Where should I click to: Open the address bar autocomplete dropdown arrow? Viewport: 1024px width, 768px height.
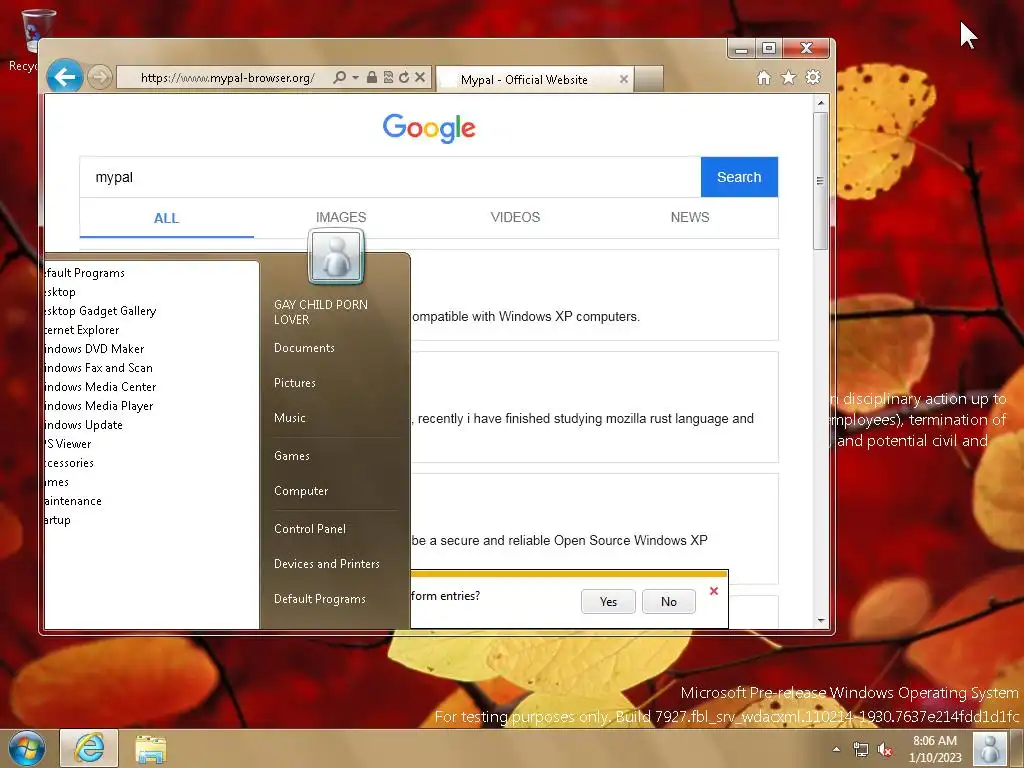point(355,78)
